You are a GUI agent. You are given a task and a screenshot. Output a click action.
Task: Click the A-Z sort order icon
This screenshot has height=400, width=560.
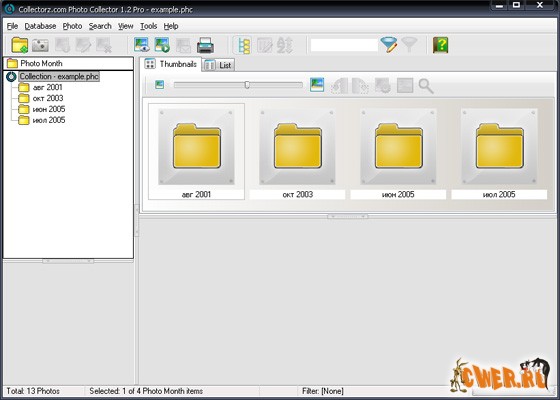click(285, 45)
